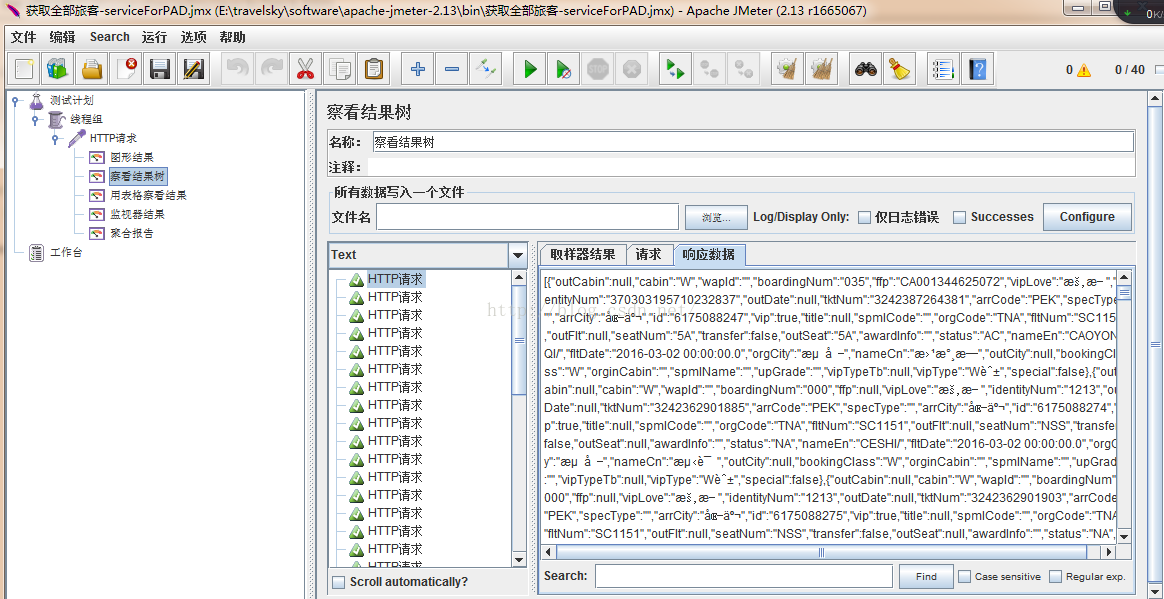Click the Search text field
The height and width of the screenshot is (599, 1164).
coord(744,577)
